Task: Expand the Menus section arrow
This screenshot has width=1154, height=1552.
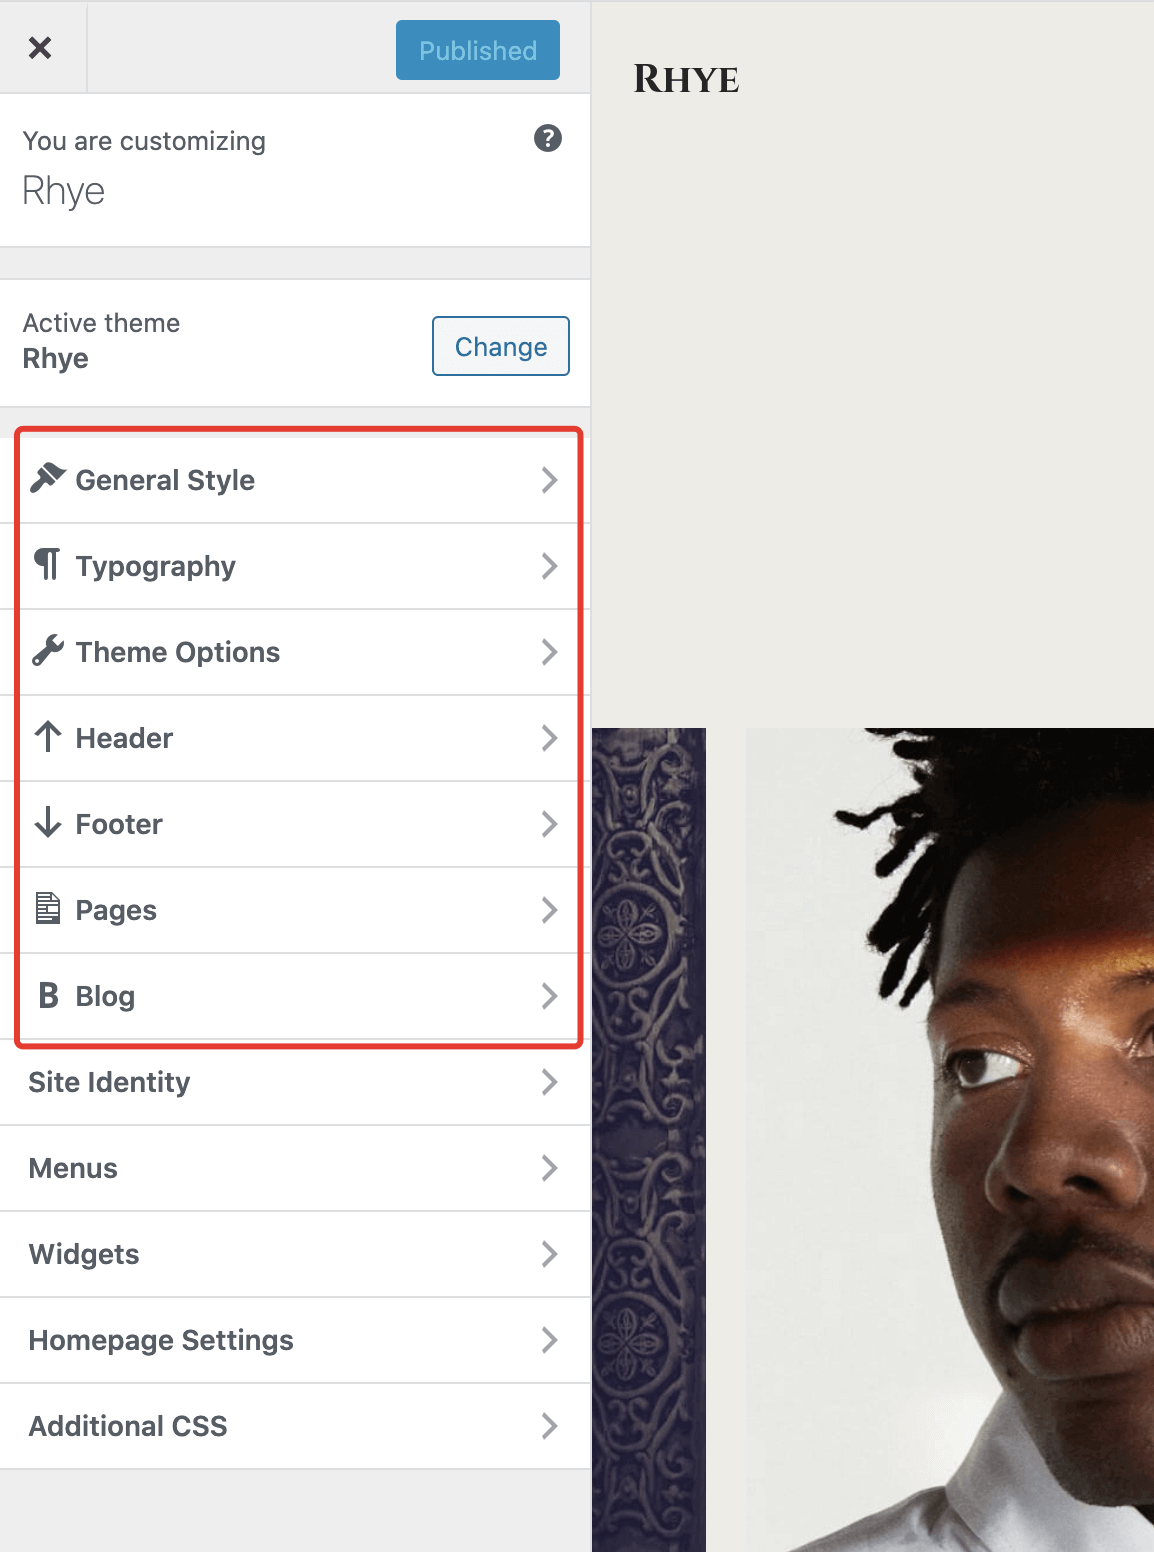Action: tap(549, 1168)
